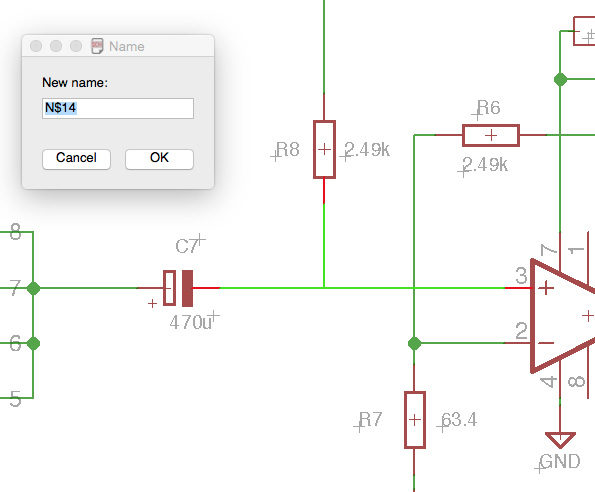This screenshot has width=595, height=492.
Task: Select capacitor C7 symbol
Action: [178, 288]
